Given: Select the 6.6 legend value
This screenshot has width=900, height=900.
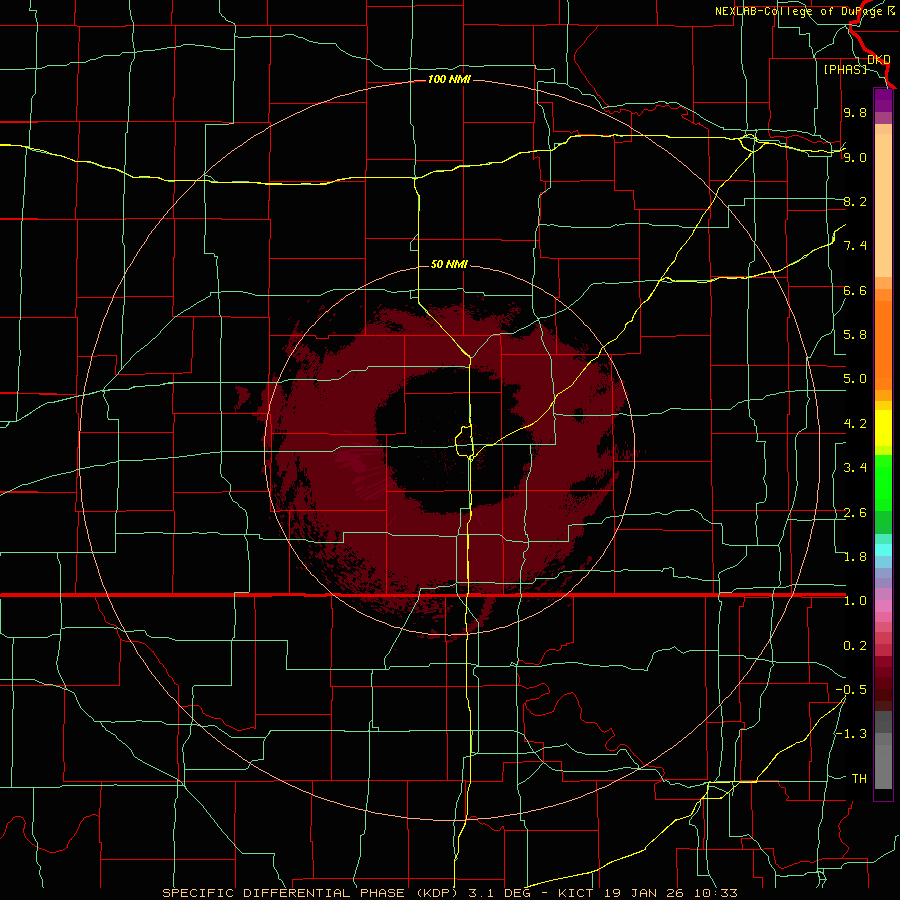Looking at the screenshot, I should click(855, 290).
